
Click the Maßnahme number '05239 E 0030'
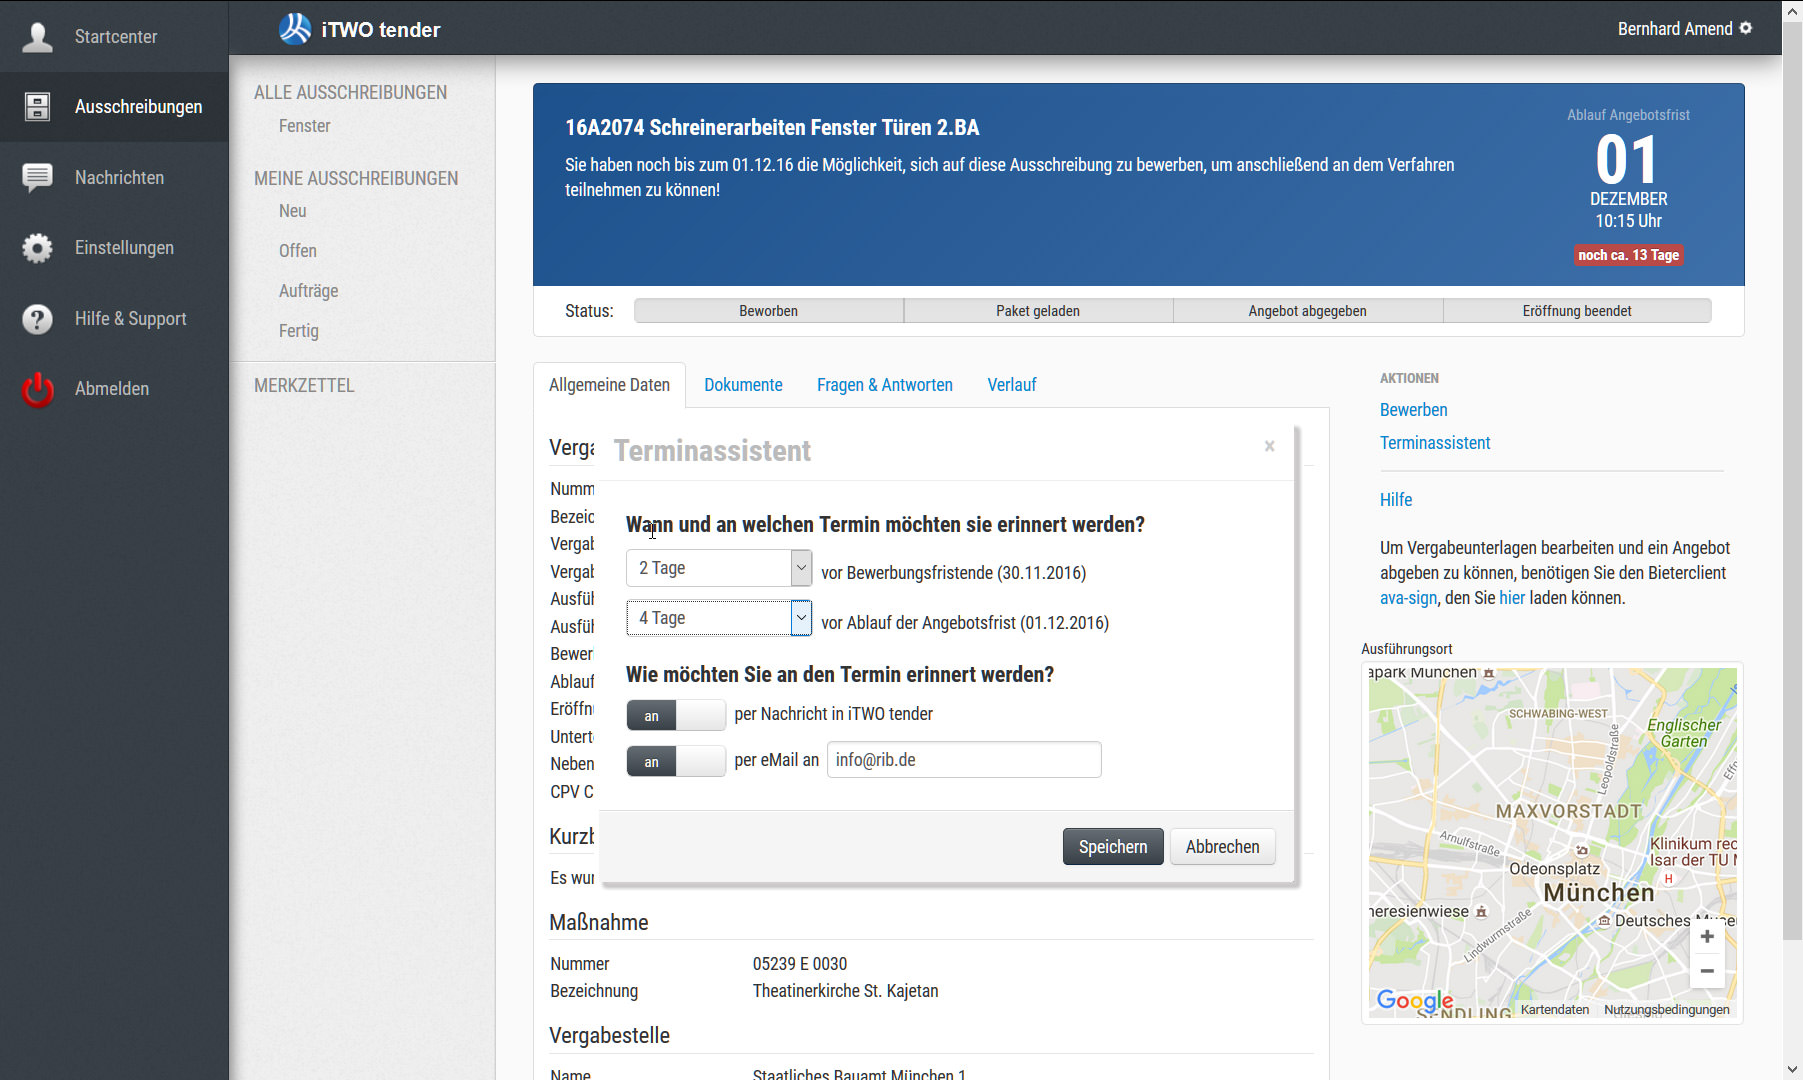click(799, 964)
